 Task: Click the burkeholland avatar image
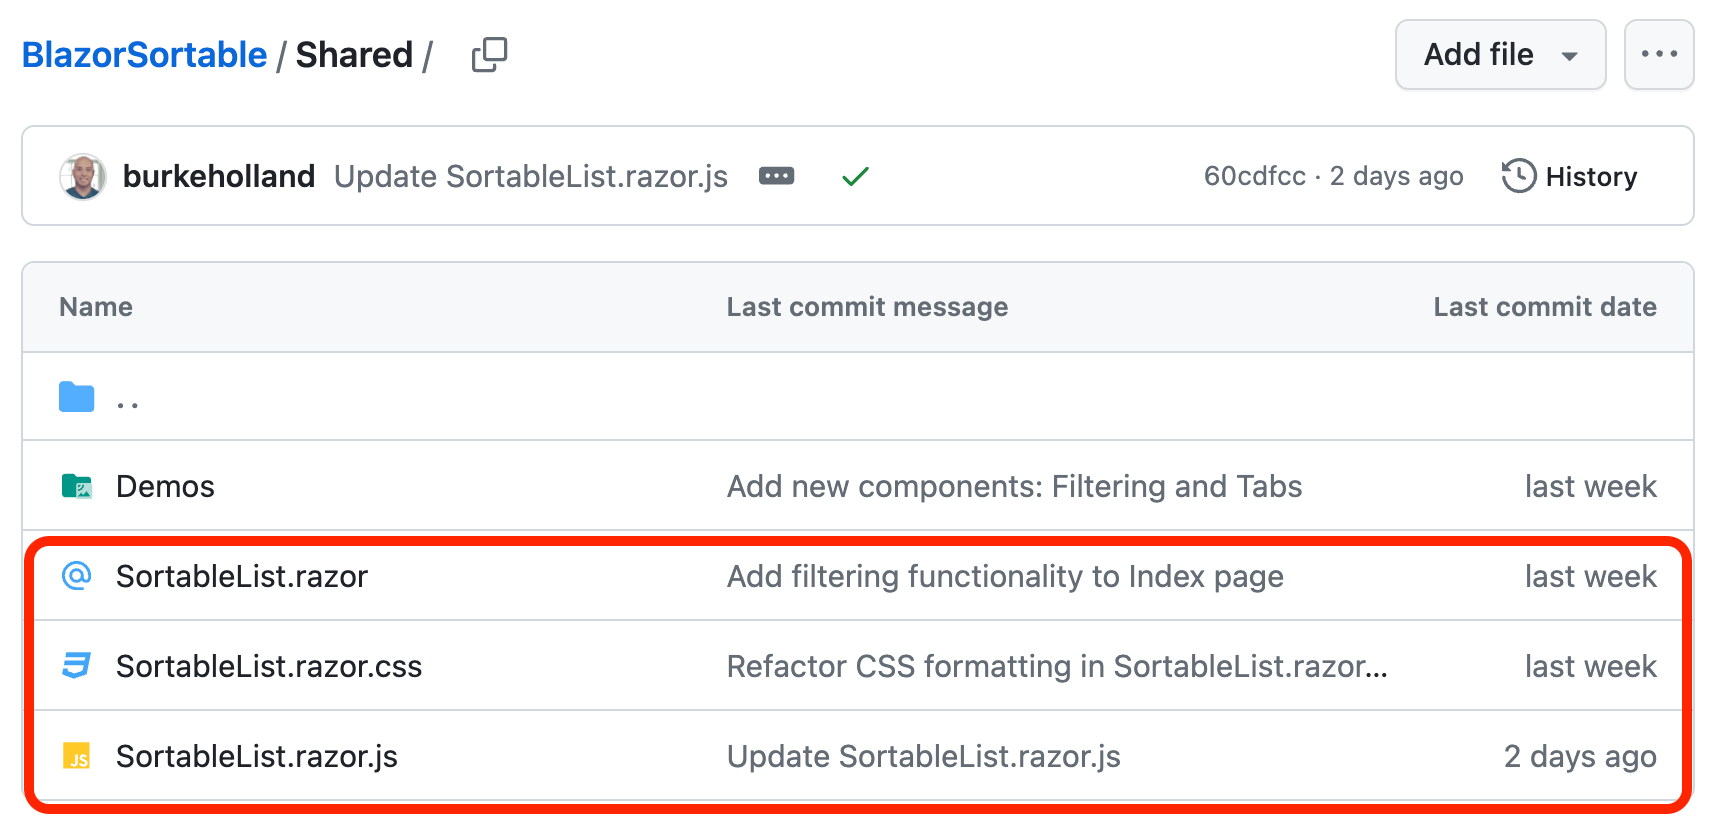coord(83,177)
